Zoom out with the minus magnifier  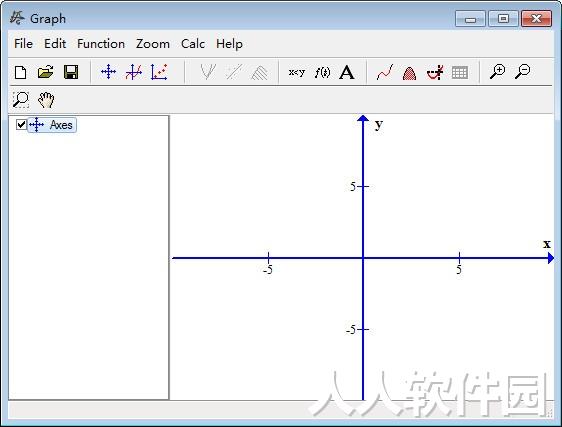coord(522,71)
